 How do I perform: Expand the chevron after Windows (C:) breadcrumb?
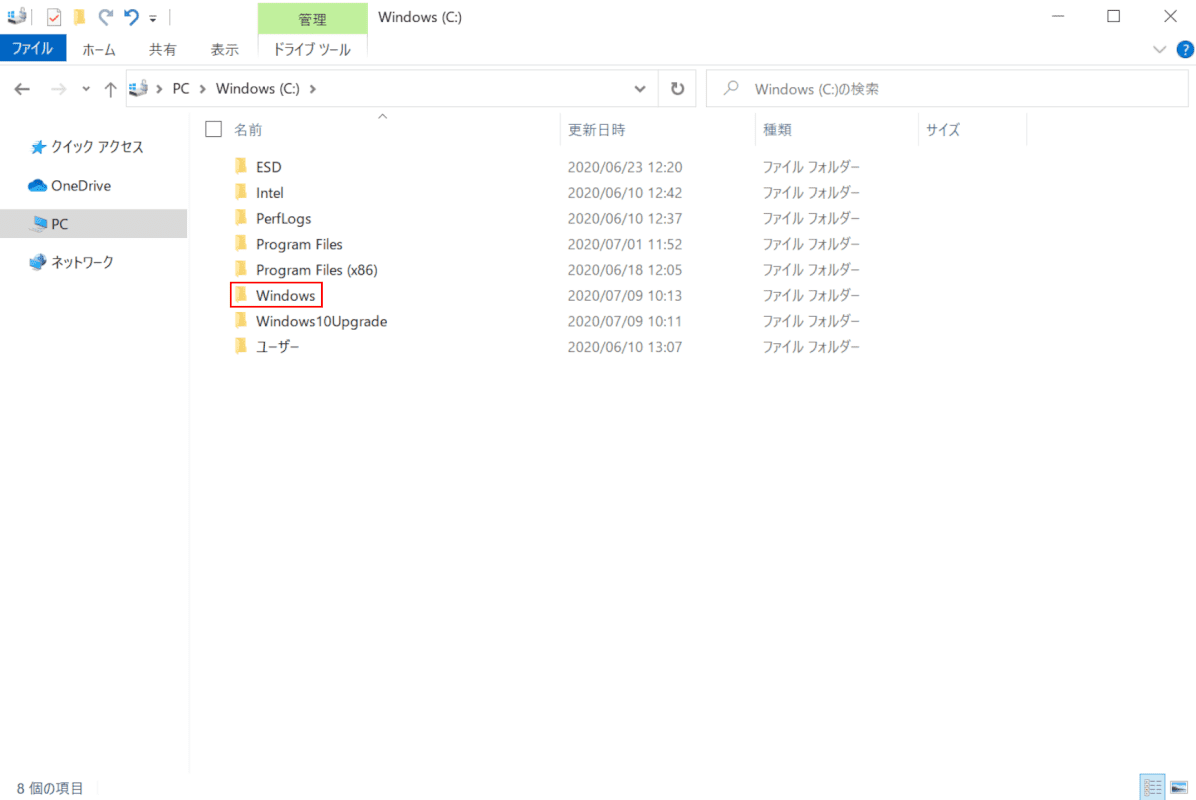(313, 88)
